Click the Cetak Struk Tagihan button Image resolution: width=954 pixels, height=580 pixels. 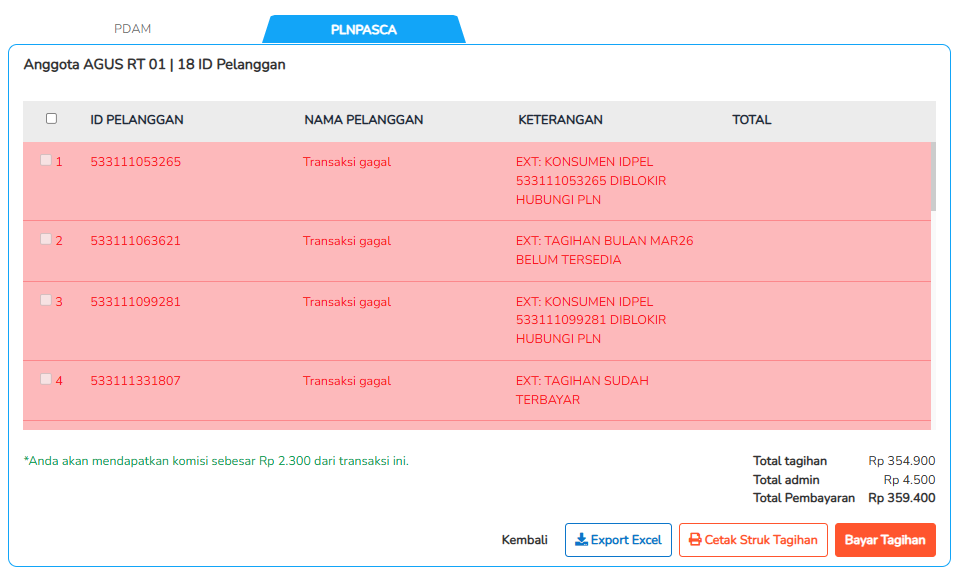pyautogui.click(x=753, y=540)
